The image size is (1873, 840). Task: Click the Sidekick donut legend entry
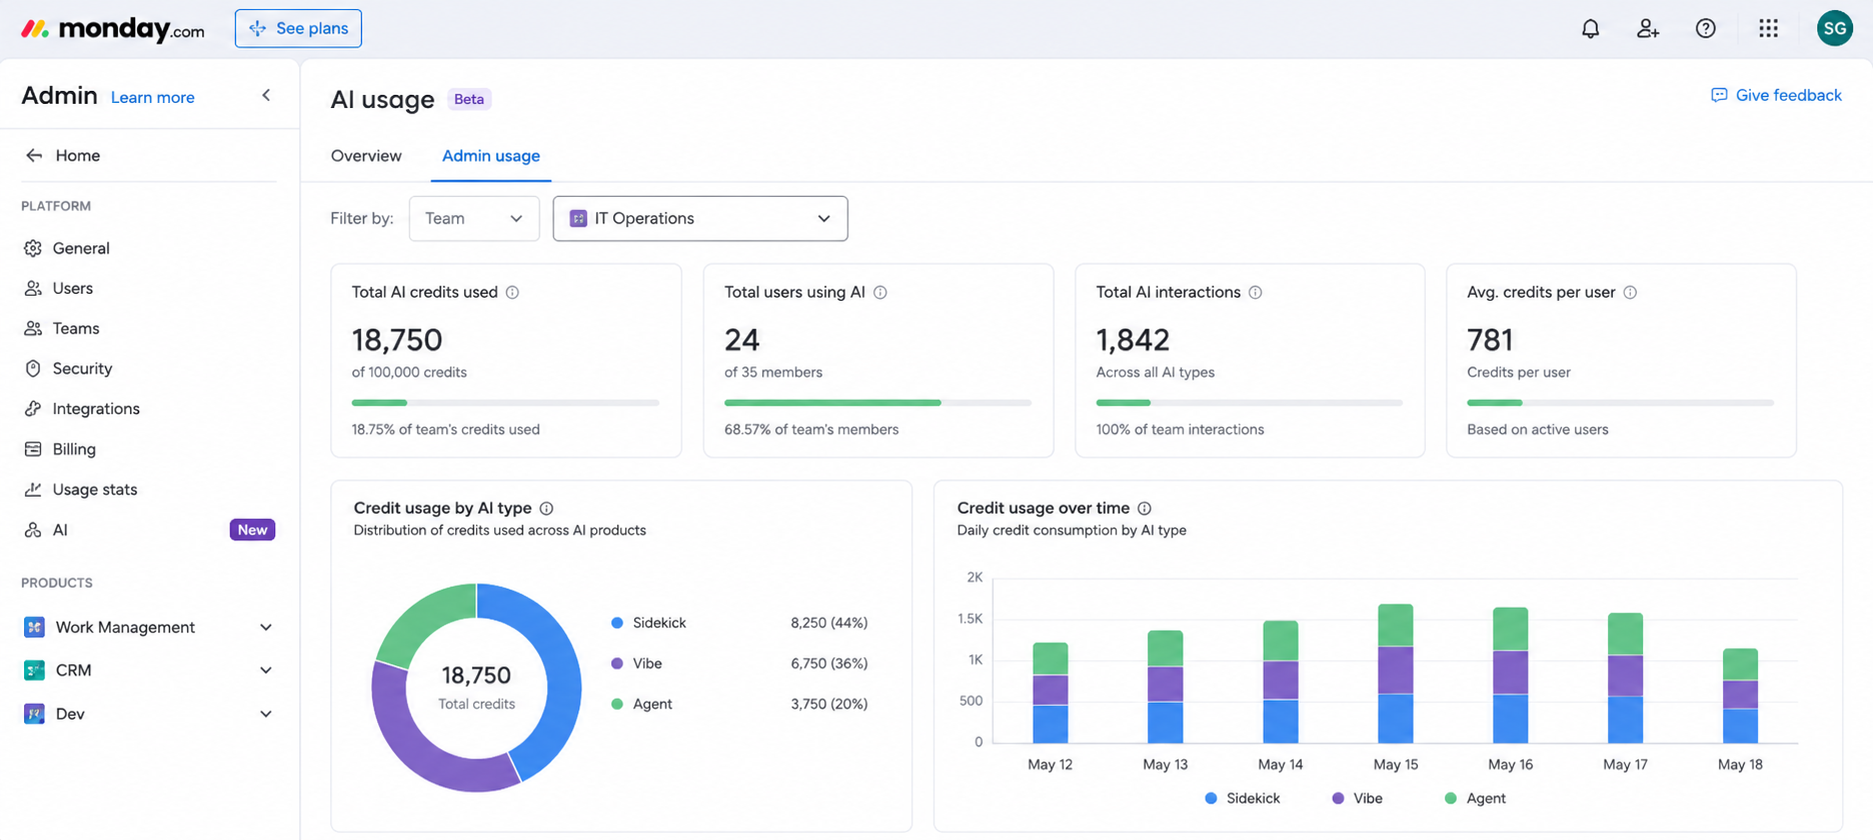tap(649, 623)
